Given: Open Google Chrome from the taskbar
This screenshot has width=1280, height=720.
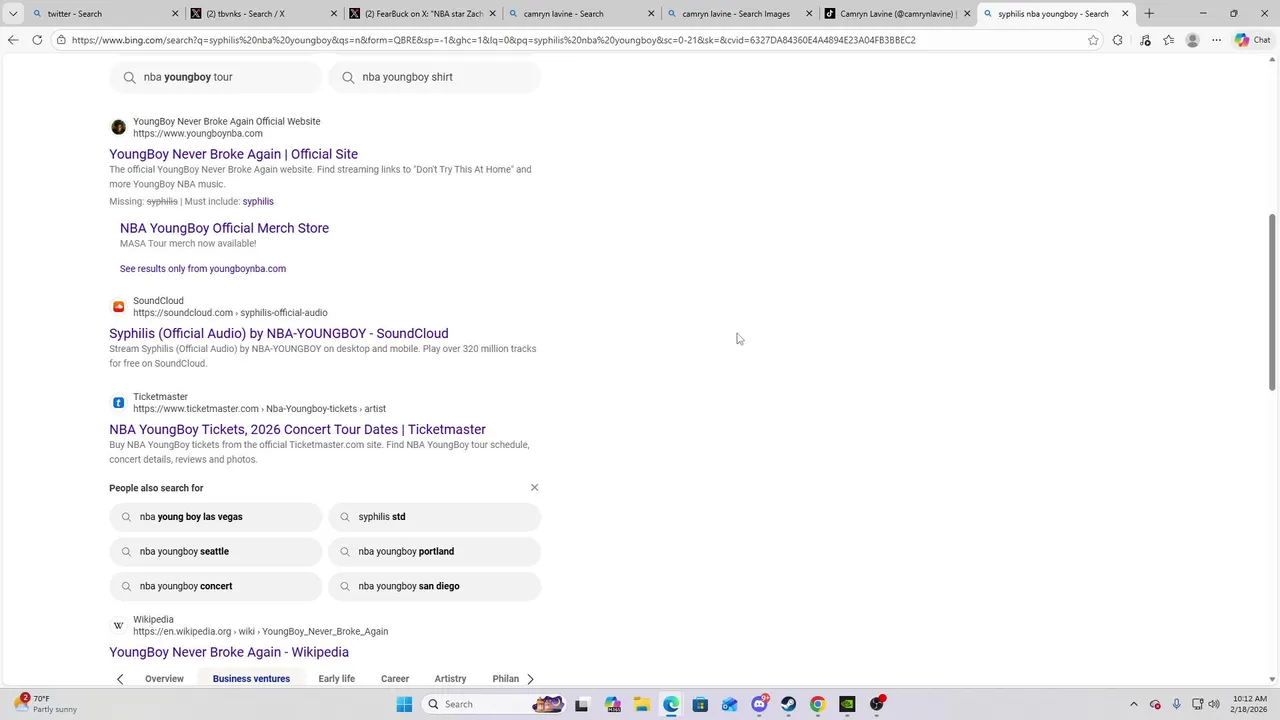Looking at the screenshot, I should click(817, 704).
